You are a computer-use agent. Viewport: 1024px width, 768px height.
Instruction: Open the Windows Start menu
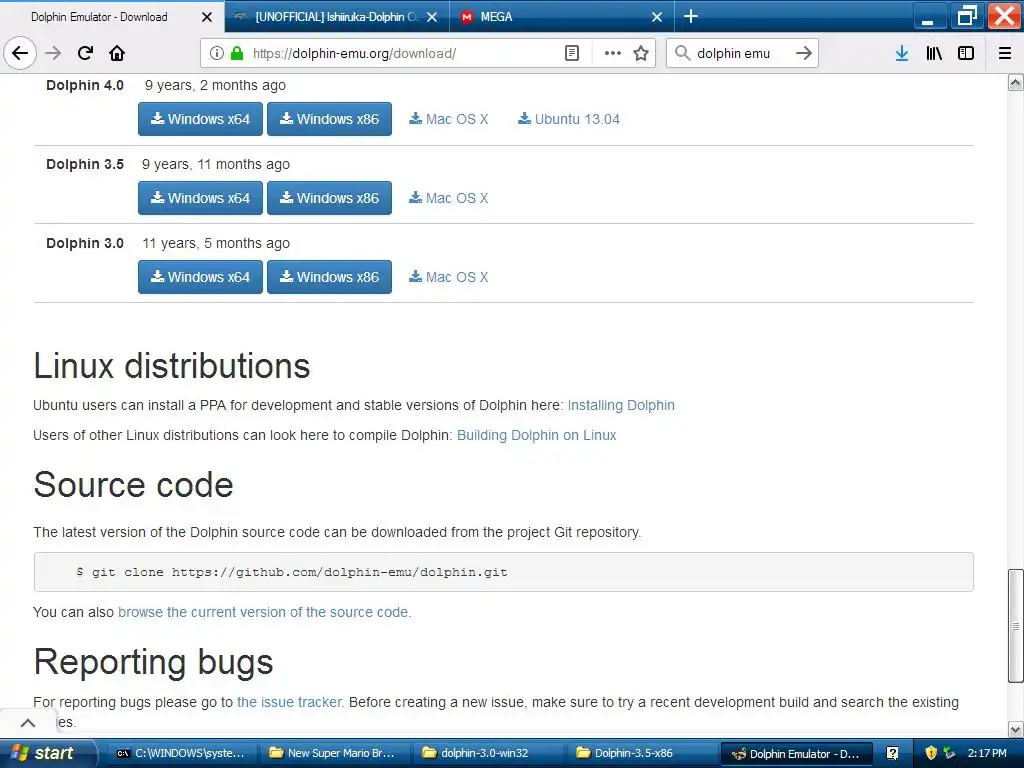coord(46,753)
